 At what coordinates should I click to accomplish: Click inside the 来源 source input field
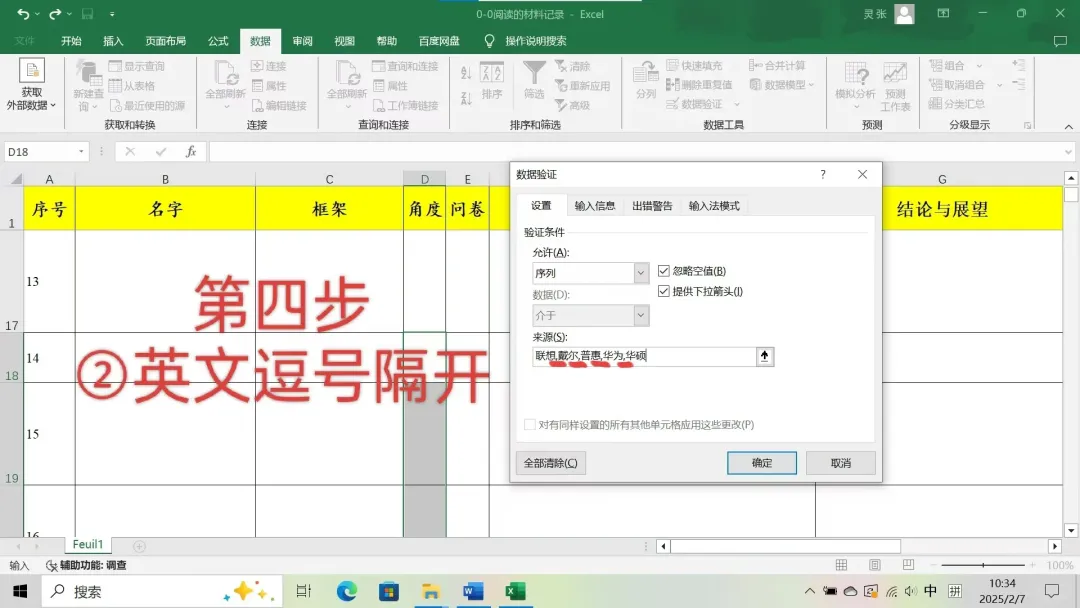(644, 356)
